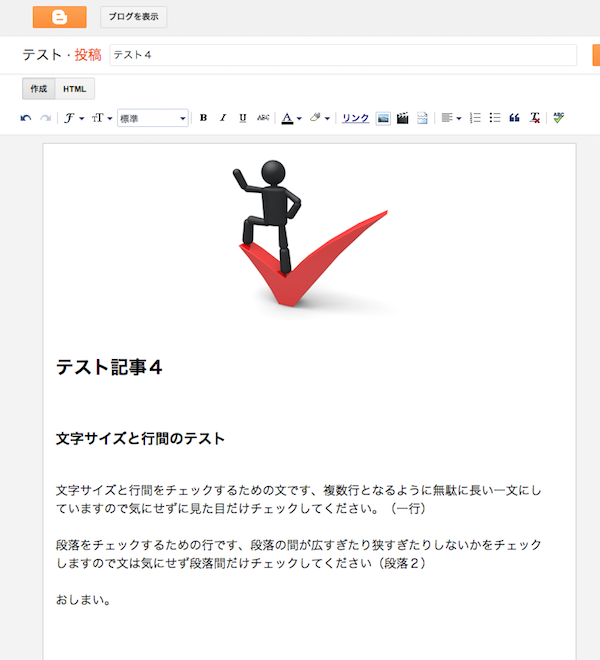The image size is (600, 660).
Task: Toggle strikethrough formatting
Action: (263, 118)
